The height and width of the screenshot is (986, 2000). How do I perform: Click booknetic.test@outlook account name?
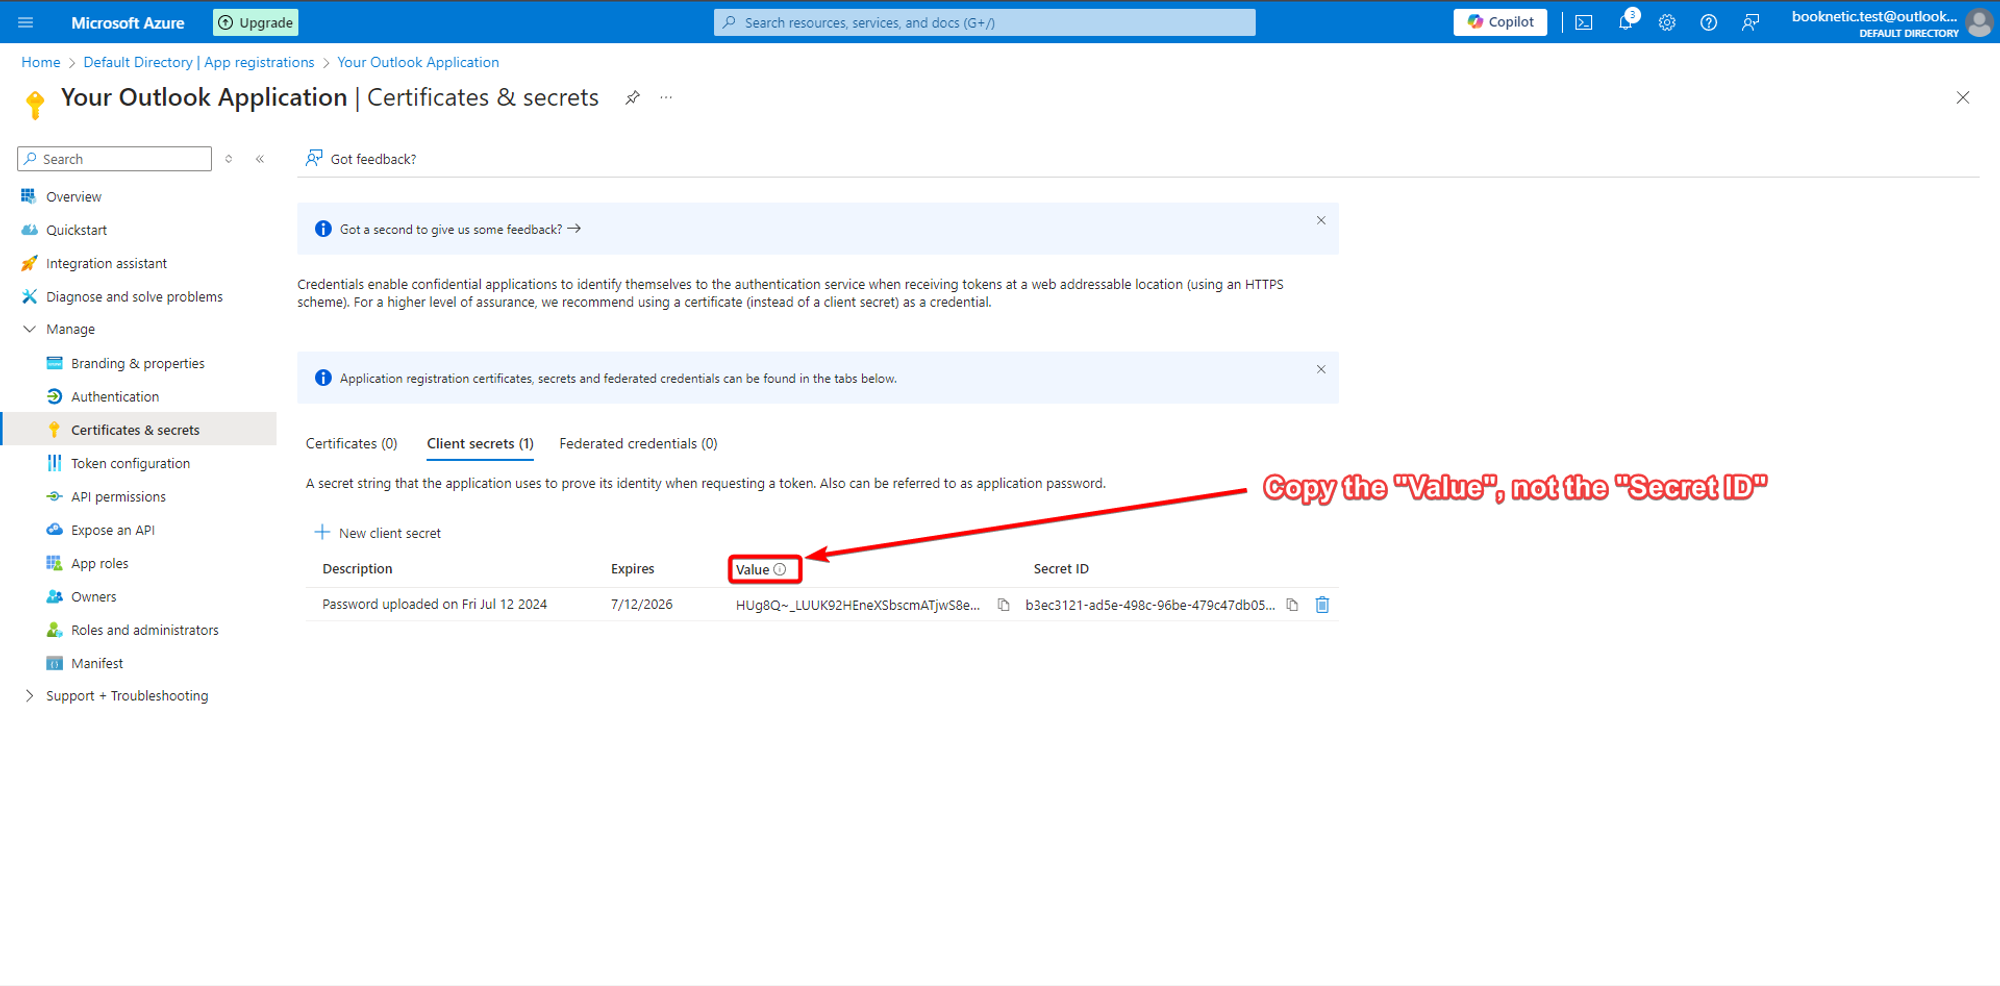1875,16
